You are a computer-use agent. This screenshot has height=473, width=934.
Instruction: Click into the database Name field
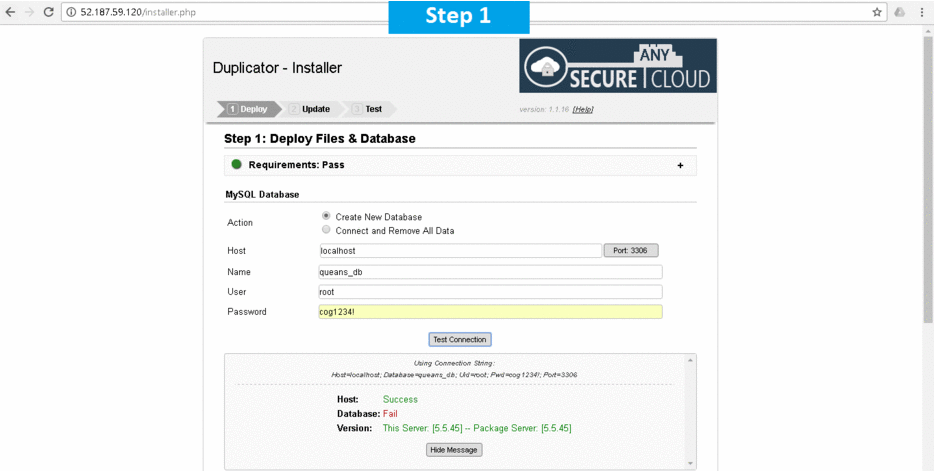pos(489,271)
